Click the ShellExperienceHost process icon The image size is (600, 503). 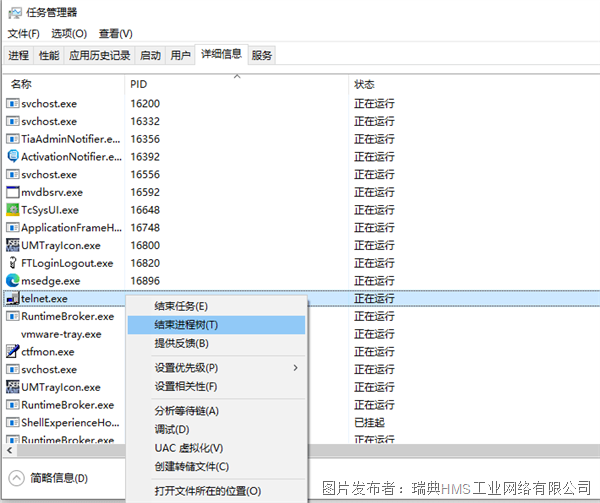(13, 422)
